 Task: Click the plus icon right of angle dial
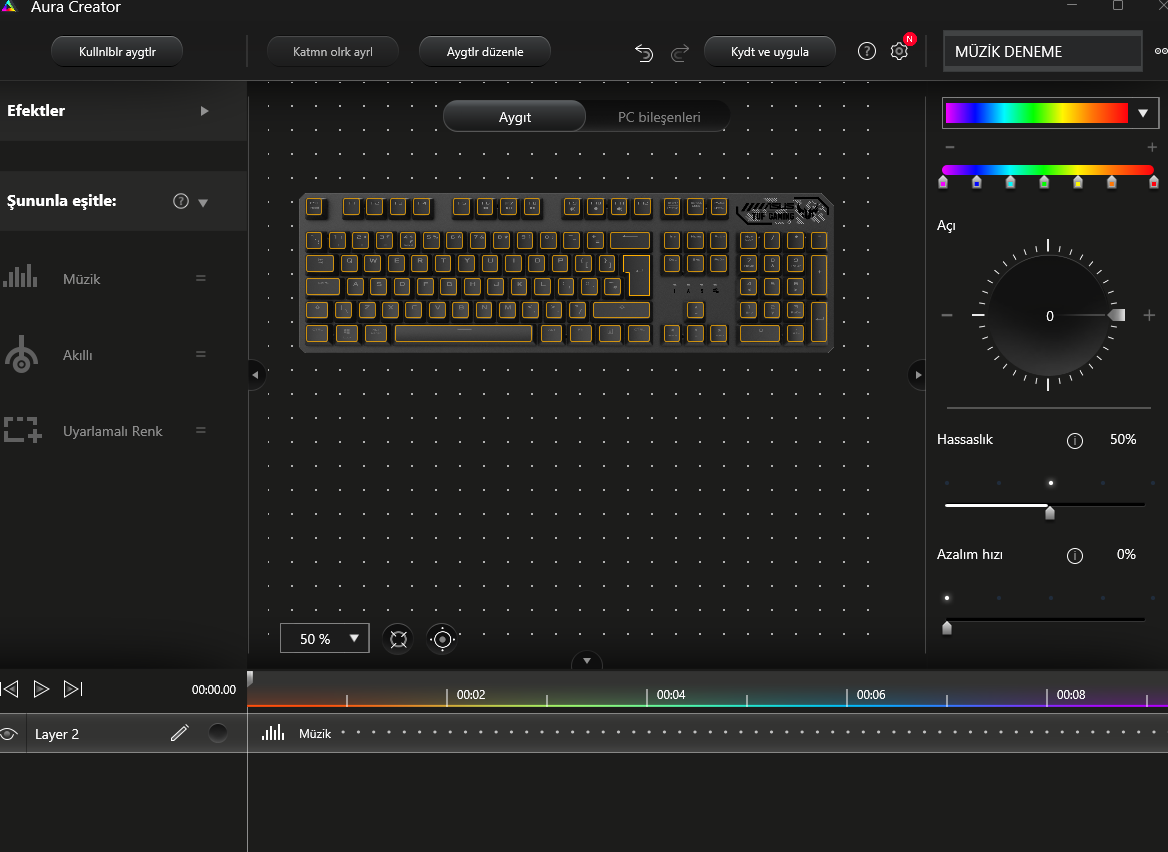point(1149,316)
